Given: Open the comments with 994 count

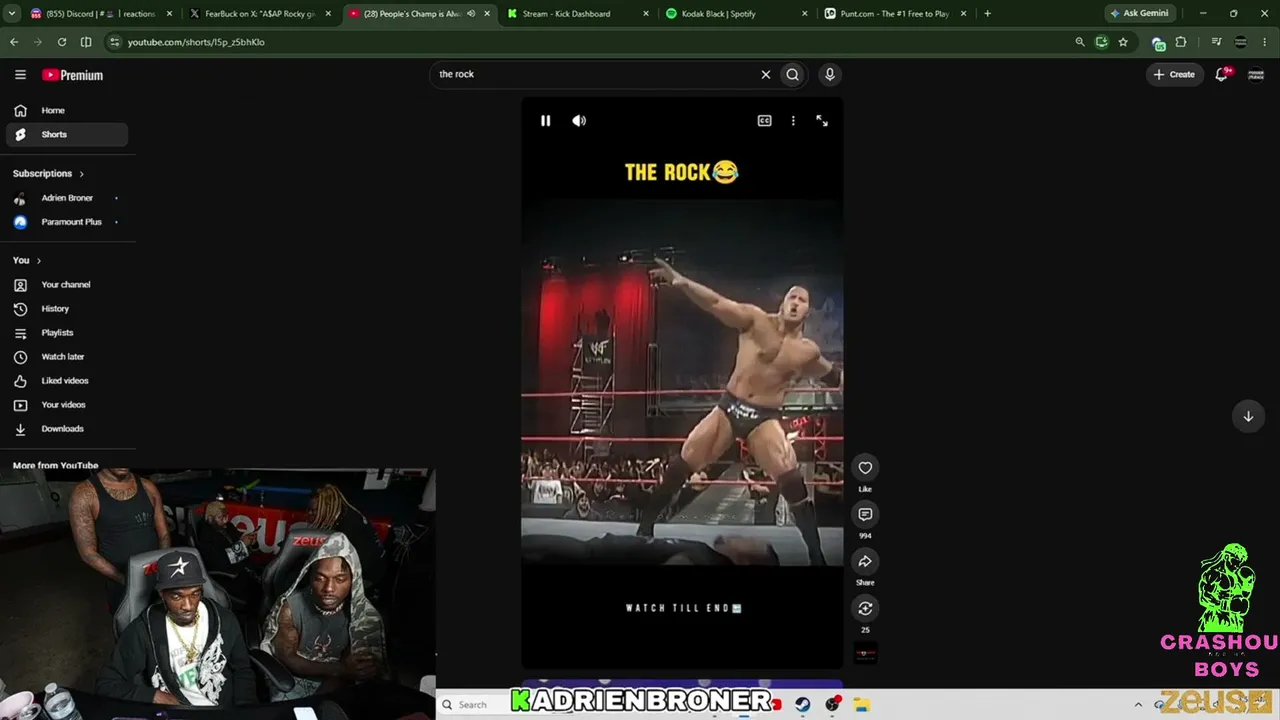Looking at the screenshot, I should (x=865, y=514).
